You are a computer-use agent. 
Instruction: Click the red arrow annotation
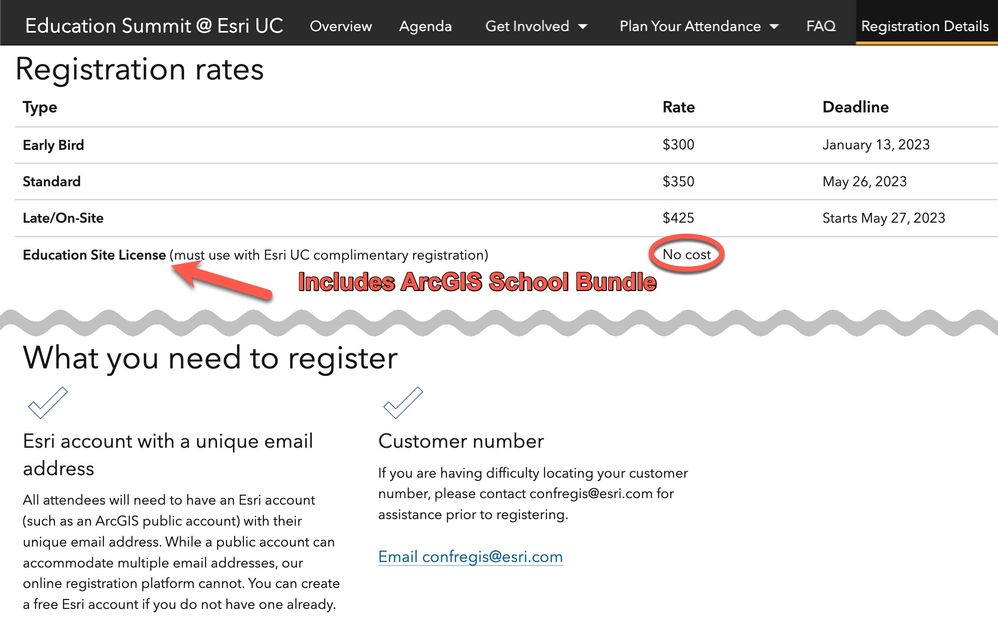pos(222,280)
